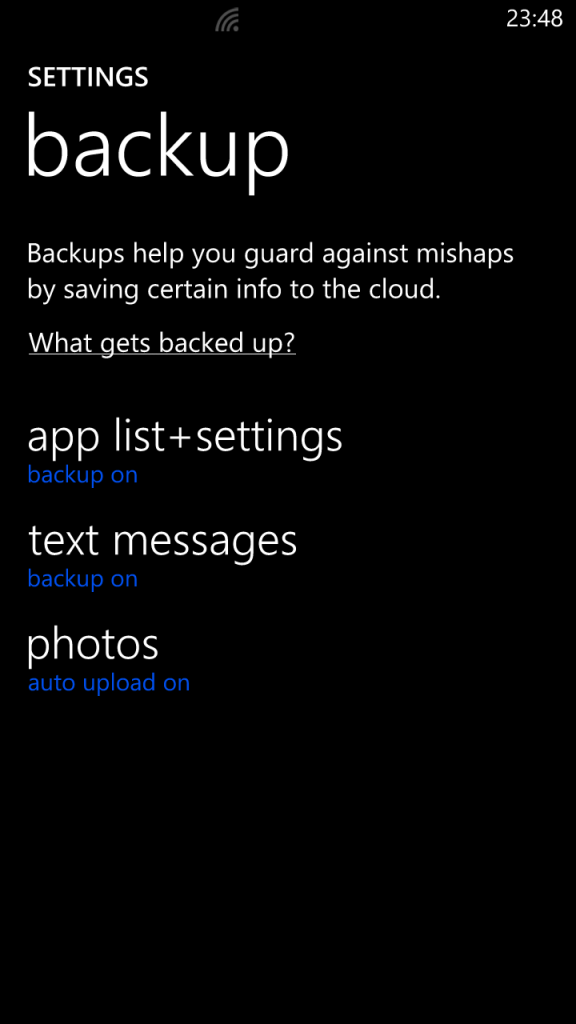Tap 'auto upload on' status under photos
Image resolution: width=576 pixels, height=1024 pixels.
coord(108,683)
